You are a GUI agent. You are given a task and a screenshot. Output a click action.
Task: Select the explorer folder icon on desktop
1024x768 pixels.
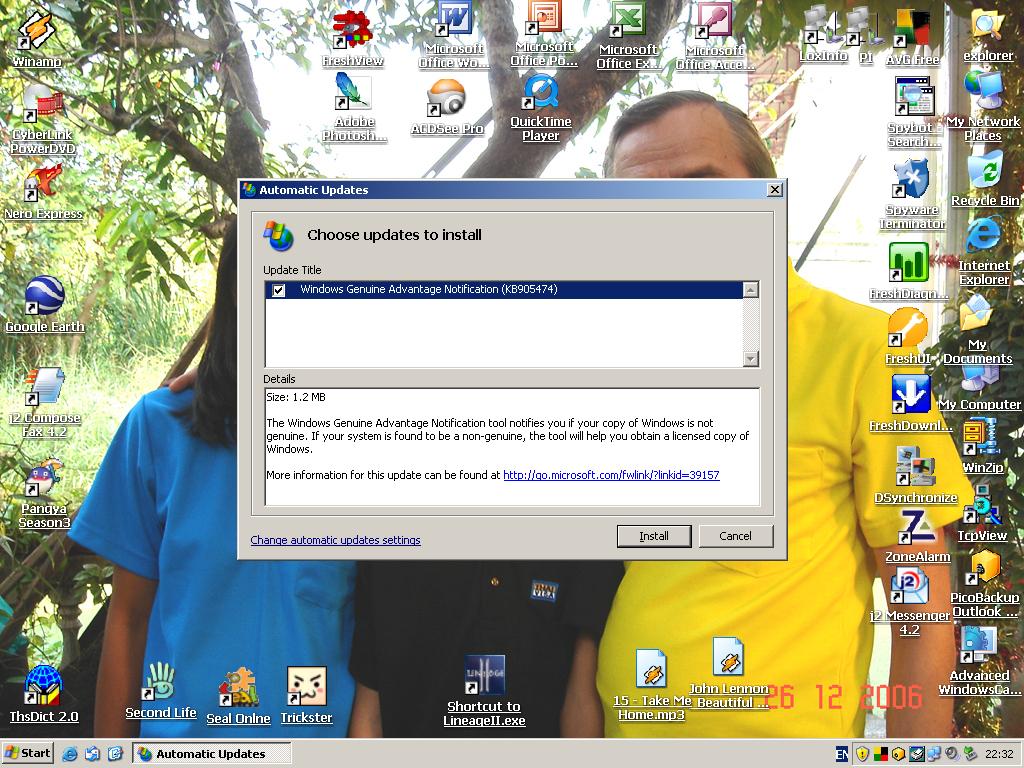click(988, 35)
